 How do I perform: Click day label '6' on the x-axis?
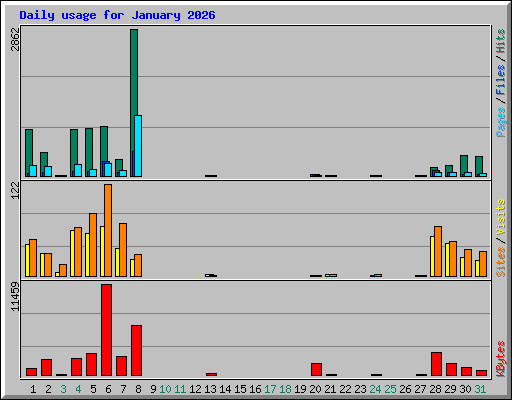pos(108,389)
